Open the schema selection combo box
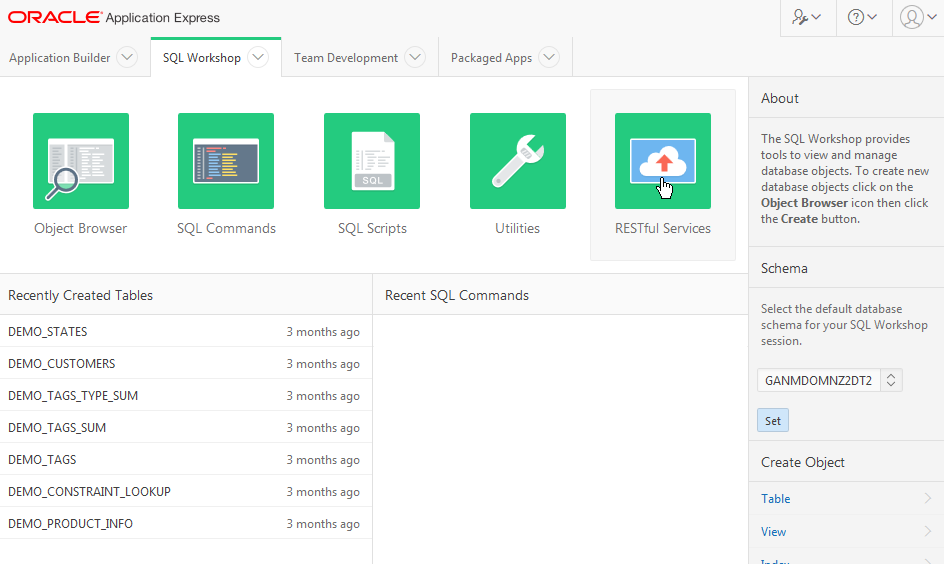 coord(830,380)
